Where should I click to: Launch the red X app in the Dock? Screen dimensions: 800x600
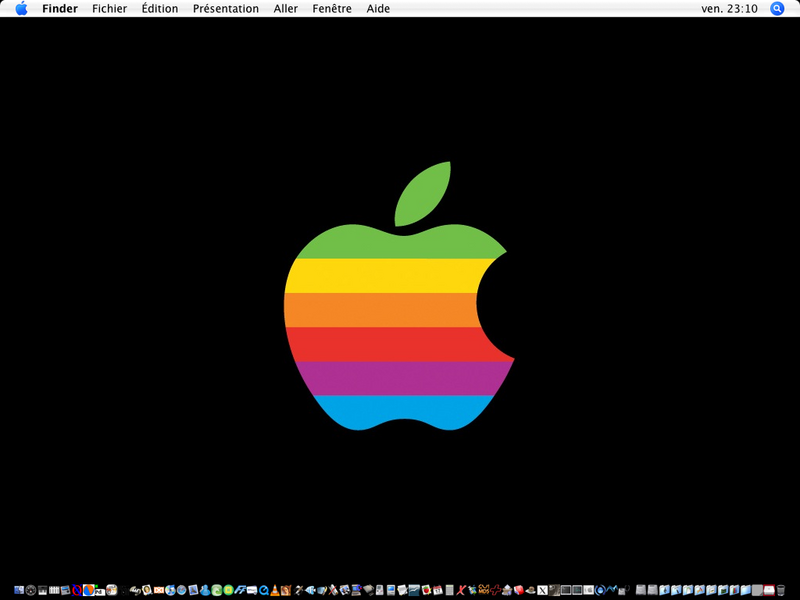point(461,590)
